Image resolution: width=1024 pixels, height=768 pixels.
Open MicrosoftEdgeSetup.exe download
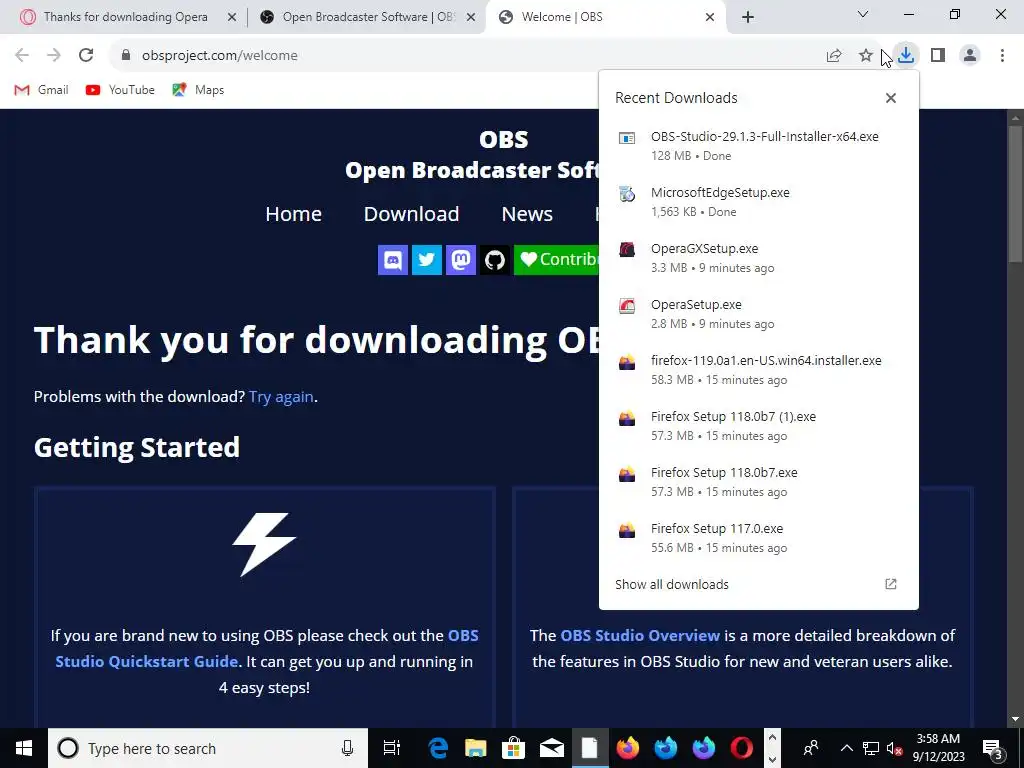point(758,202)
